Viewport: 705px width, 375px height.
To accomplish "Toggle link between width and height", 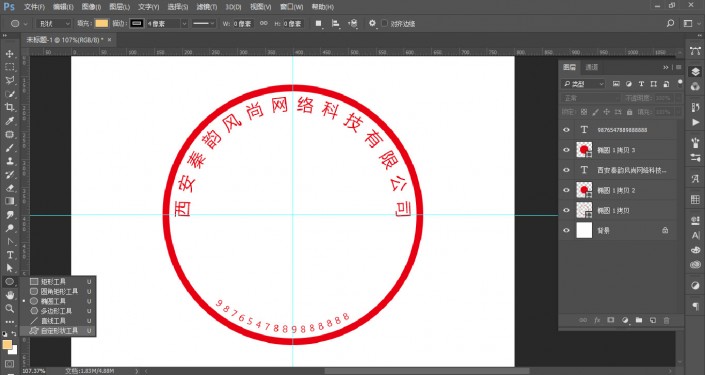I will click(263, 23).
